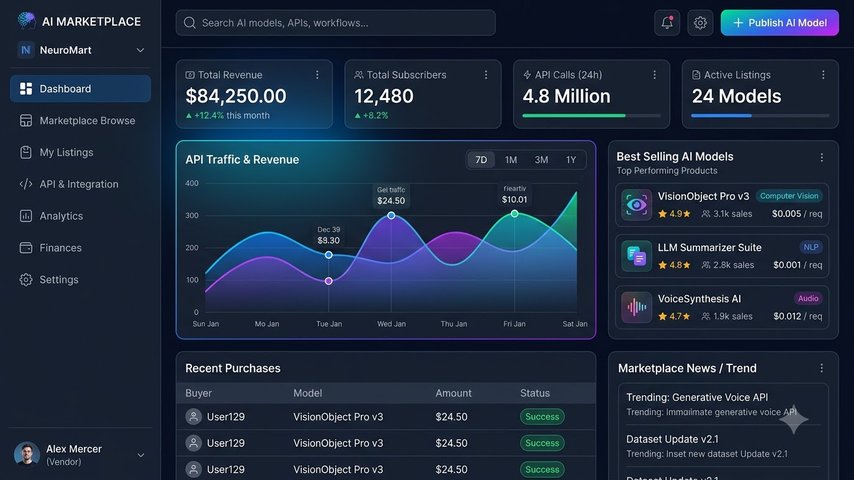
Task: Go to Dashboard in sidebar
Action: [x=80, y=88]
